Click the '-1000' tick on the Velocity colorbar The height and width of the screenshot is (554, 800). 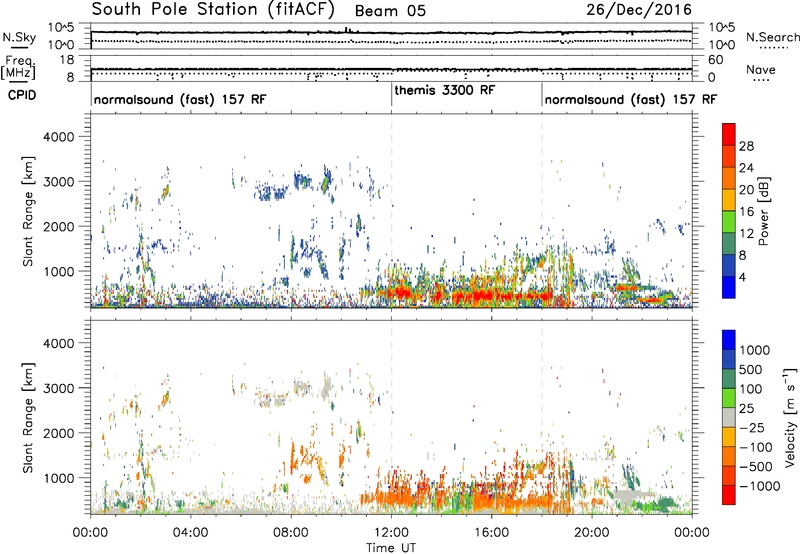coord(759,486)
